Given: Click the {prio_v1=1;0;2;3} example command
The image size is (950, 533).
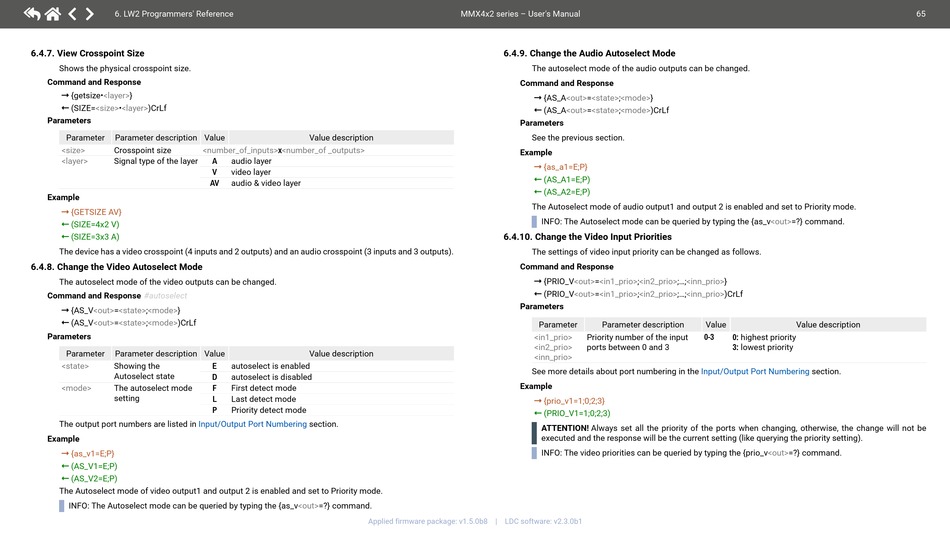Looking at the screenshot, I should point(574,400).
